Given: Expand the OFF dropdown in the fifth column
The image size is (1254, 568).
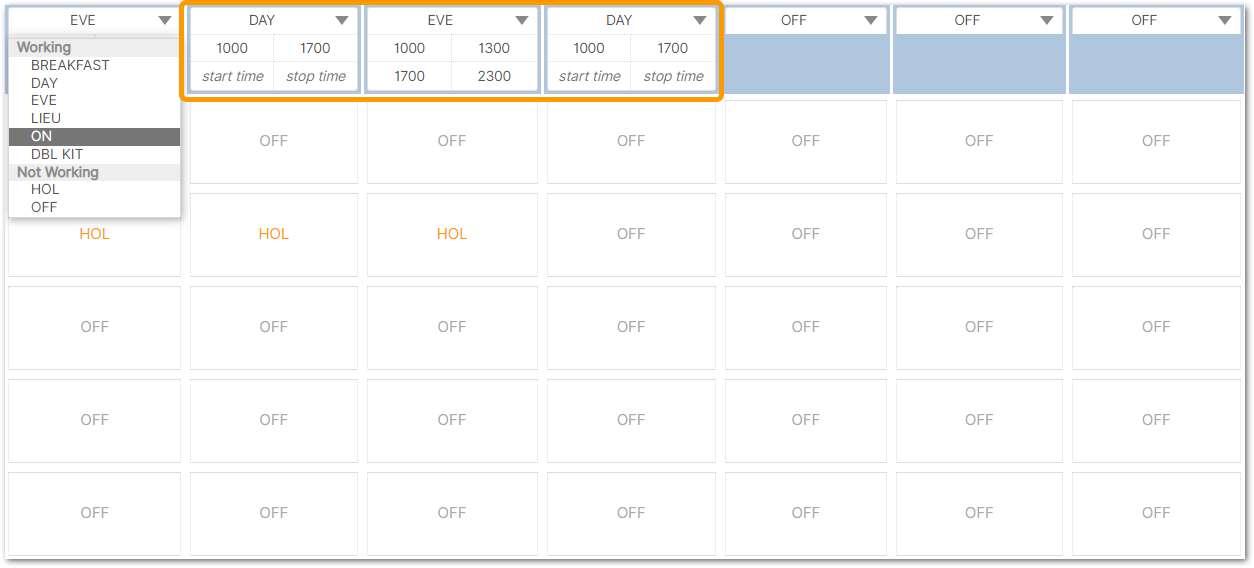Looking at the screenshot, I should coord(873,20).
